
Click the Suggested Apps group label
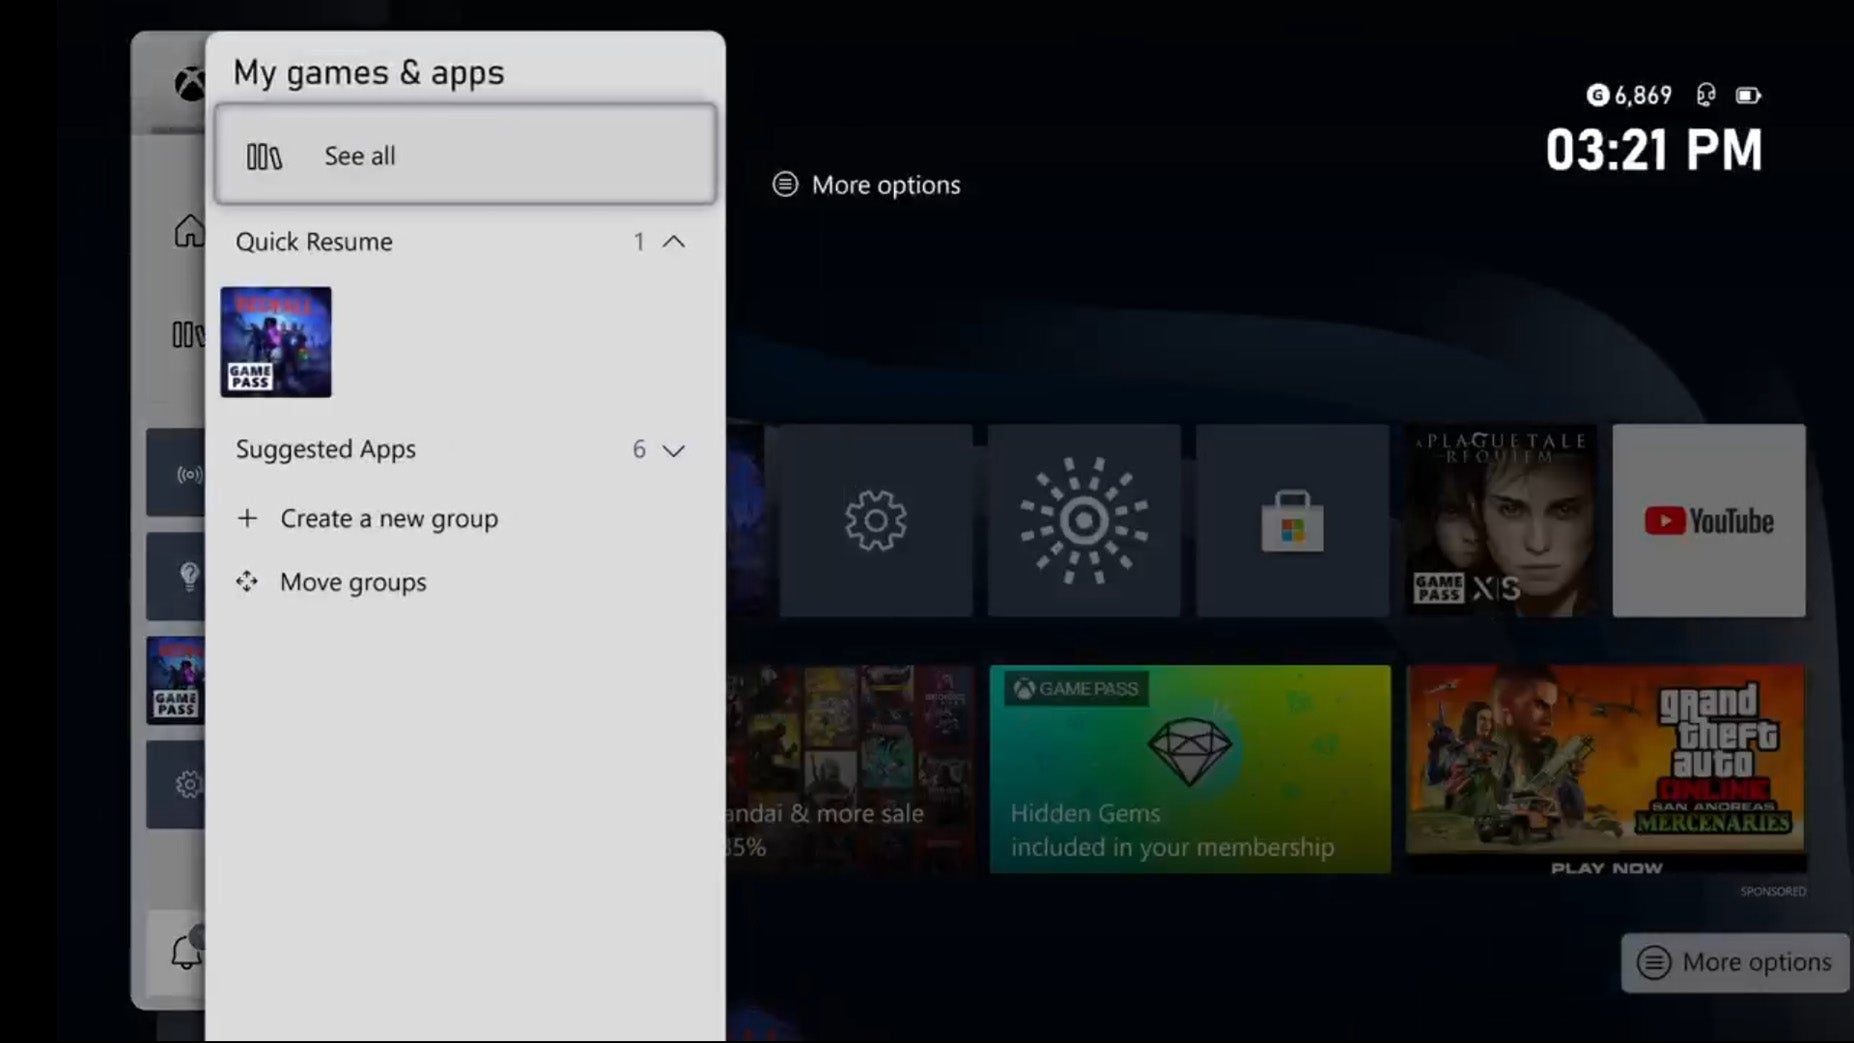pyautogui.click(x=326, y=449)
